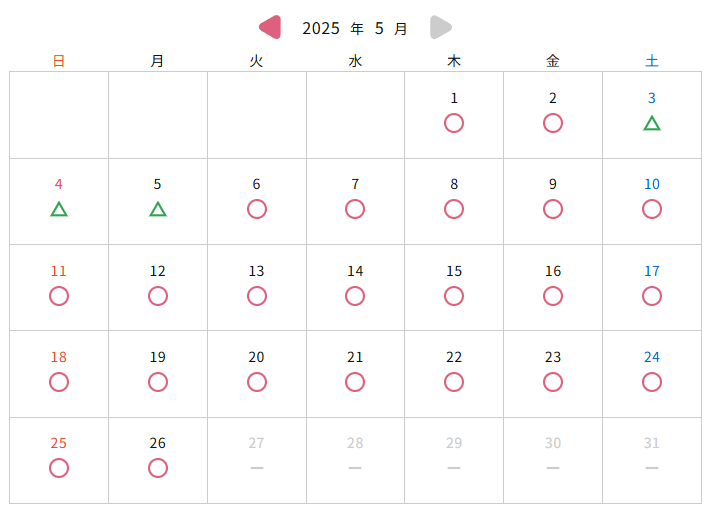
Task: Select the green triangle on May 5
Action: 158,209
